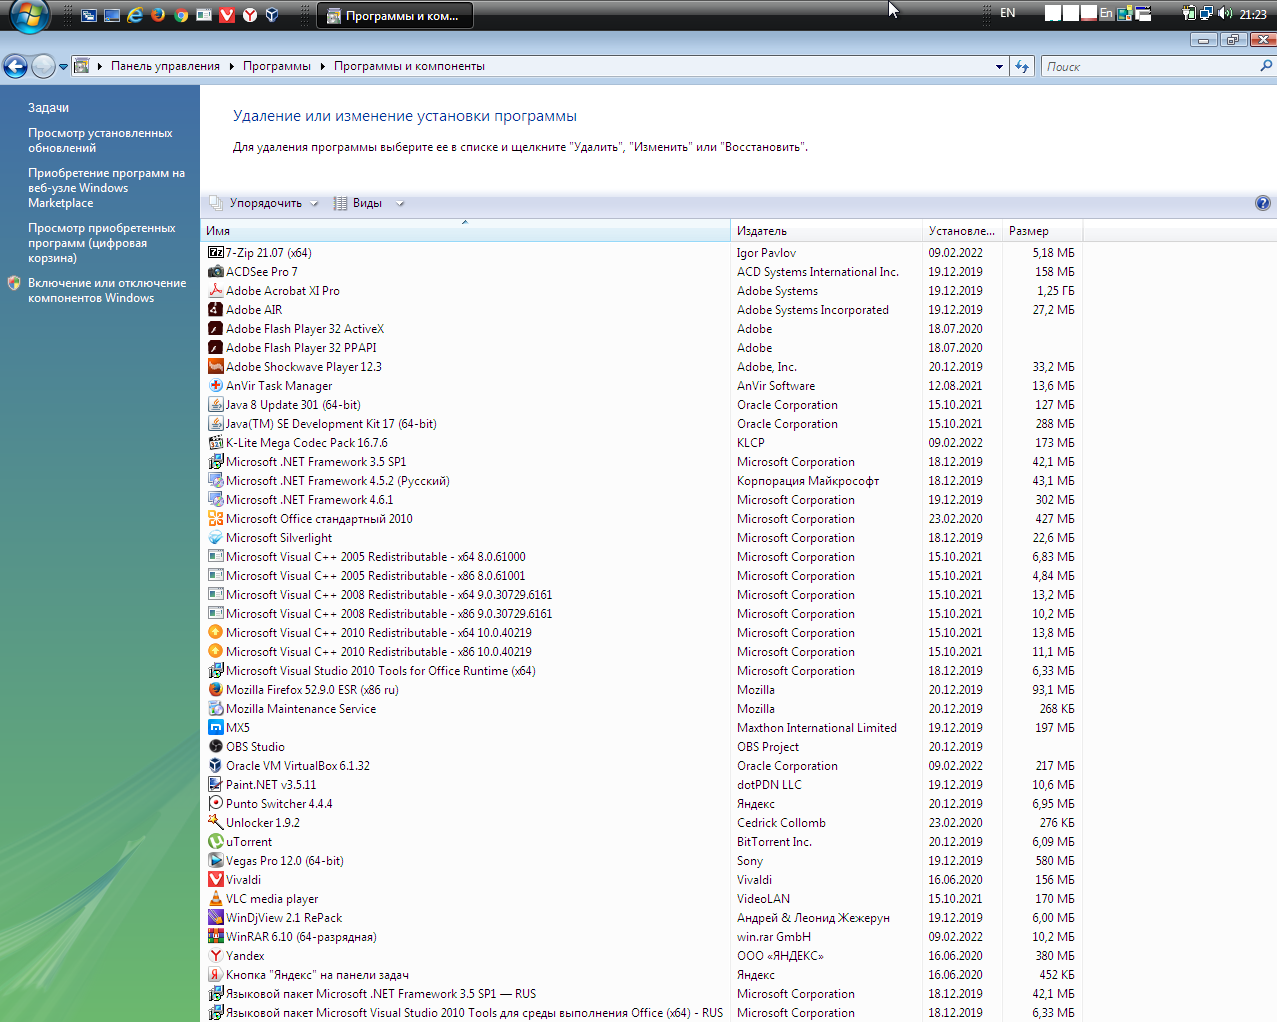Click the 7-Zip 21.07 program icon
This screenshot has width=1277, height=1022.
coord(215,253)
